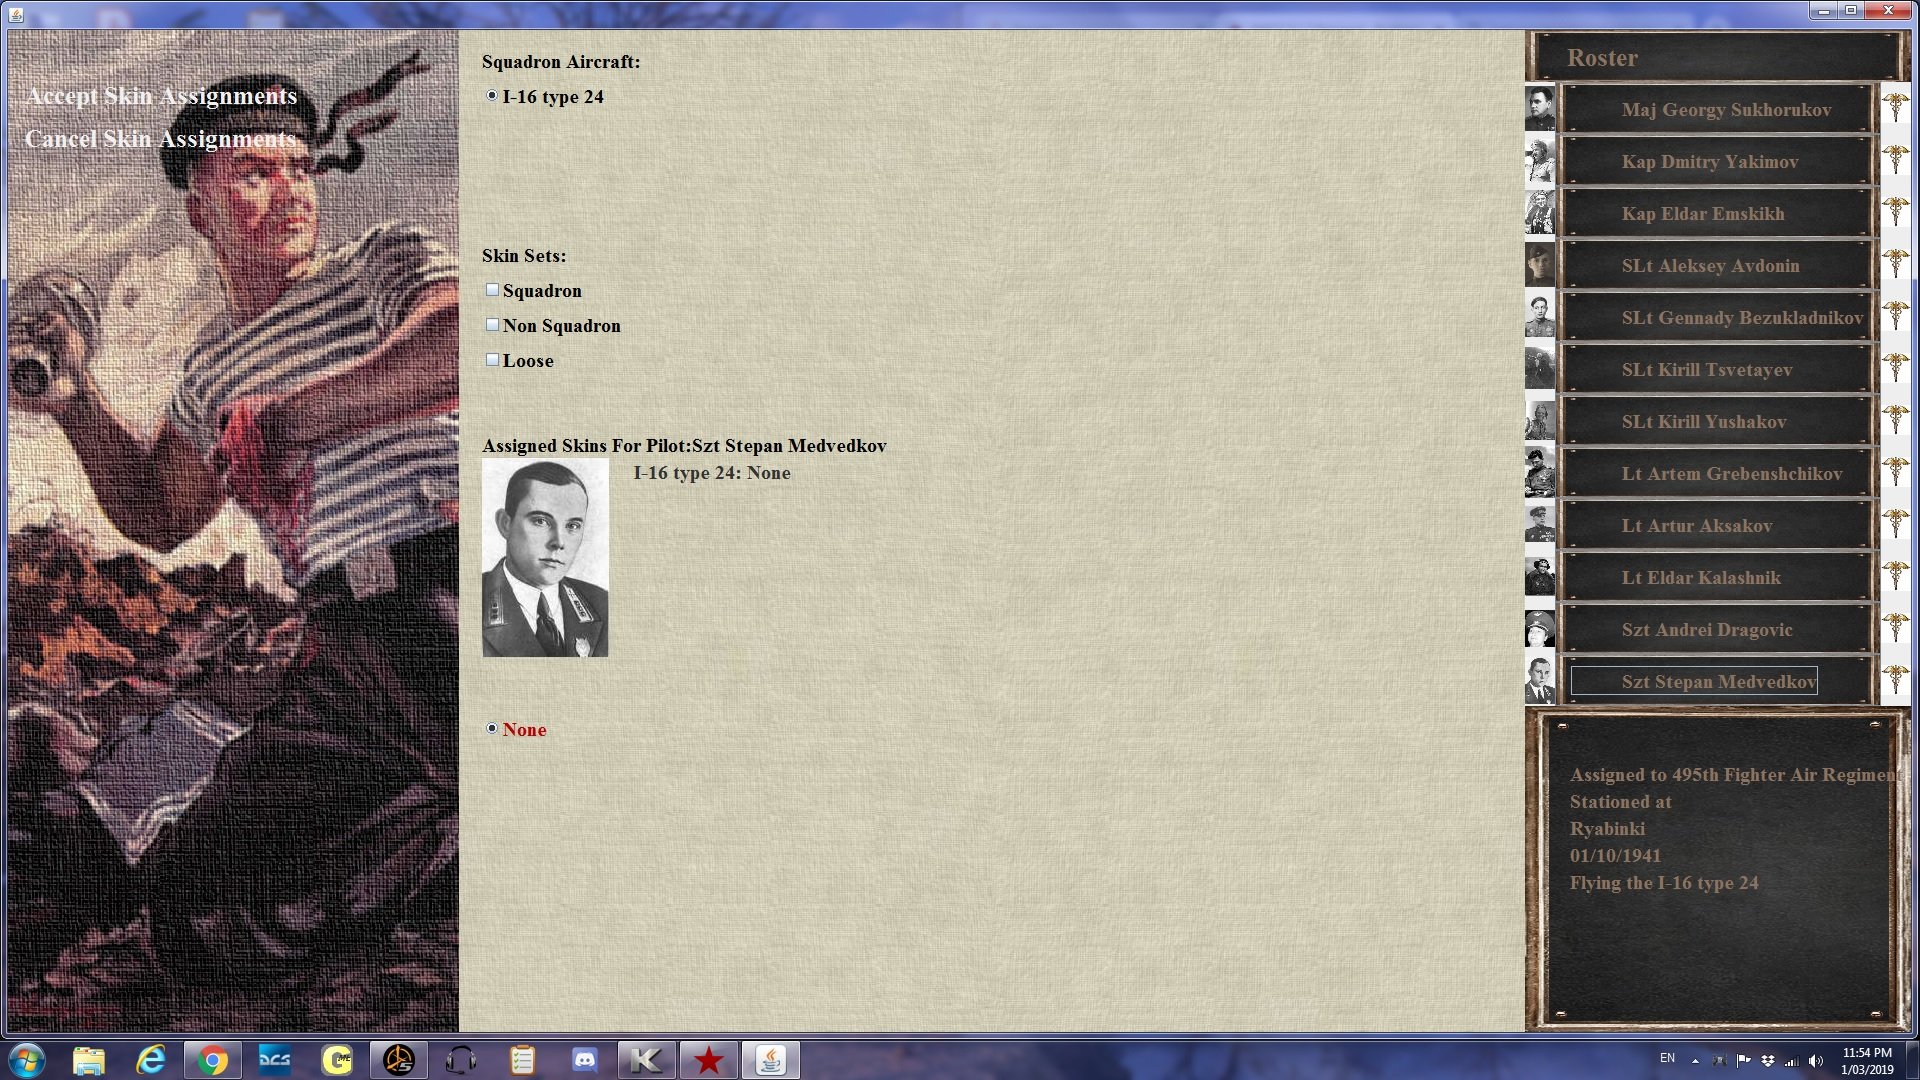
Task: Open the red star application in taskbar
Action: pyautogui.click(x=708, y=1060)
